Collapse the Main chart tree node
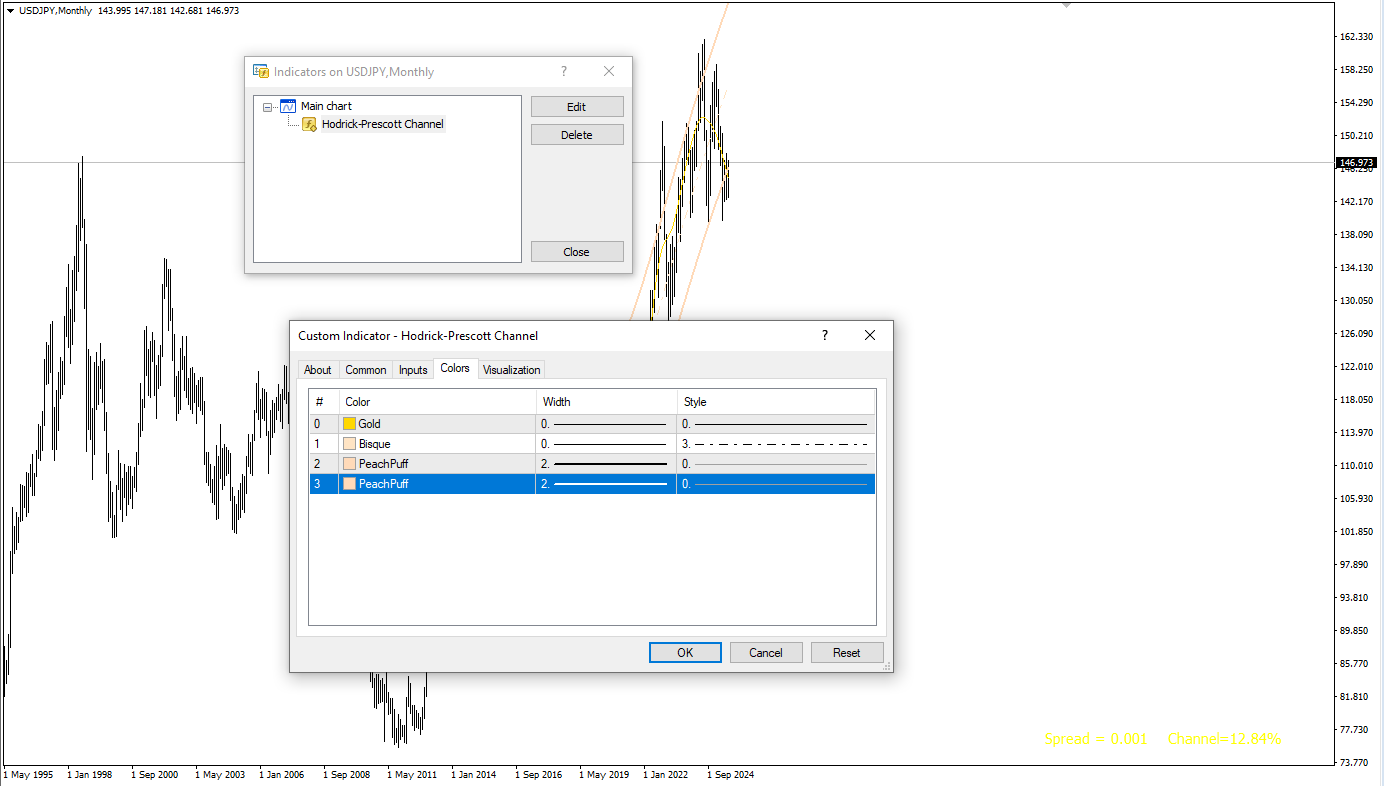The width and height of the screenshot is (1384, 786). tap(268, 107)
